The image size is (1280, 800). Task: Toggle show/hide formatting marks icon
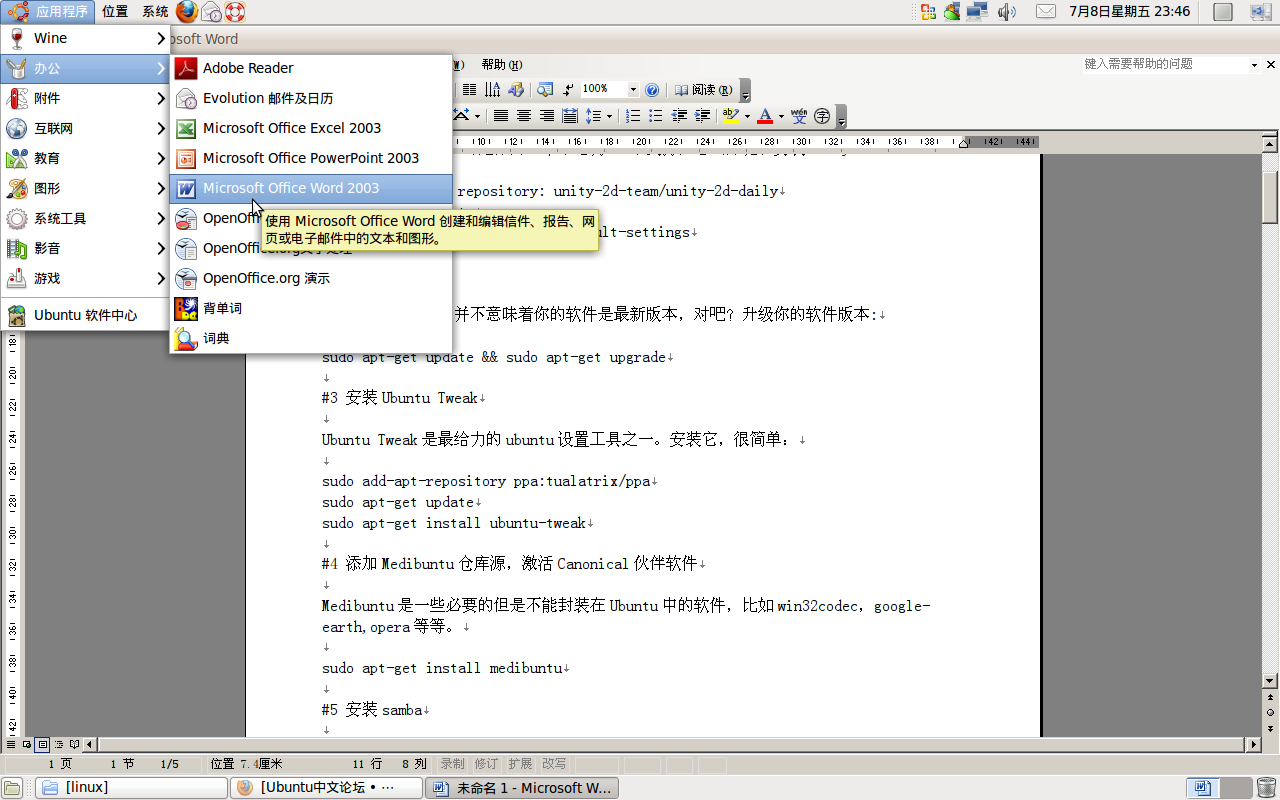click(569, 90)
